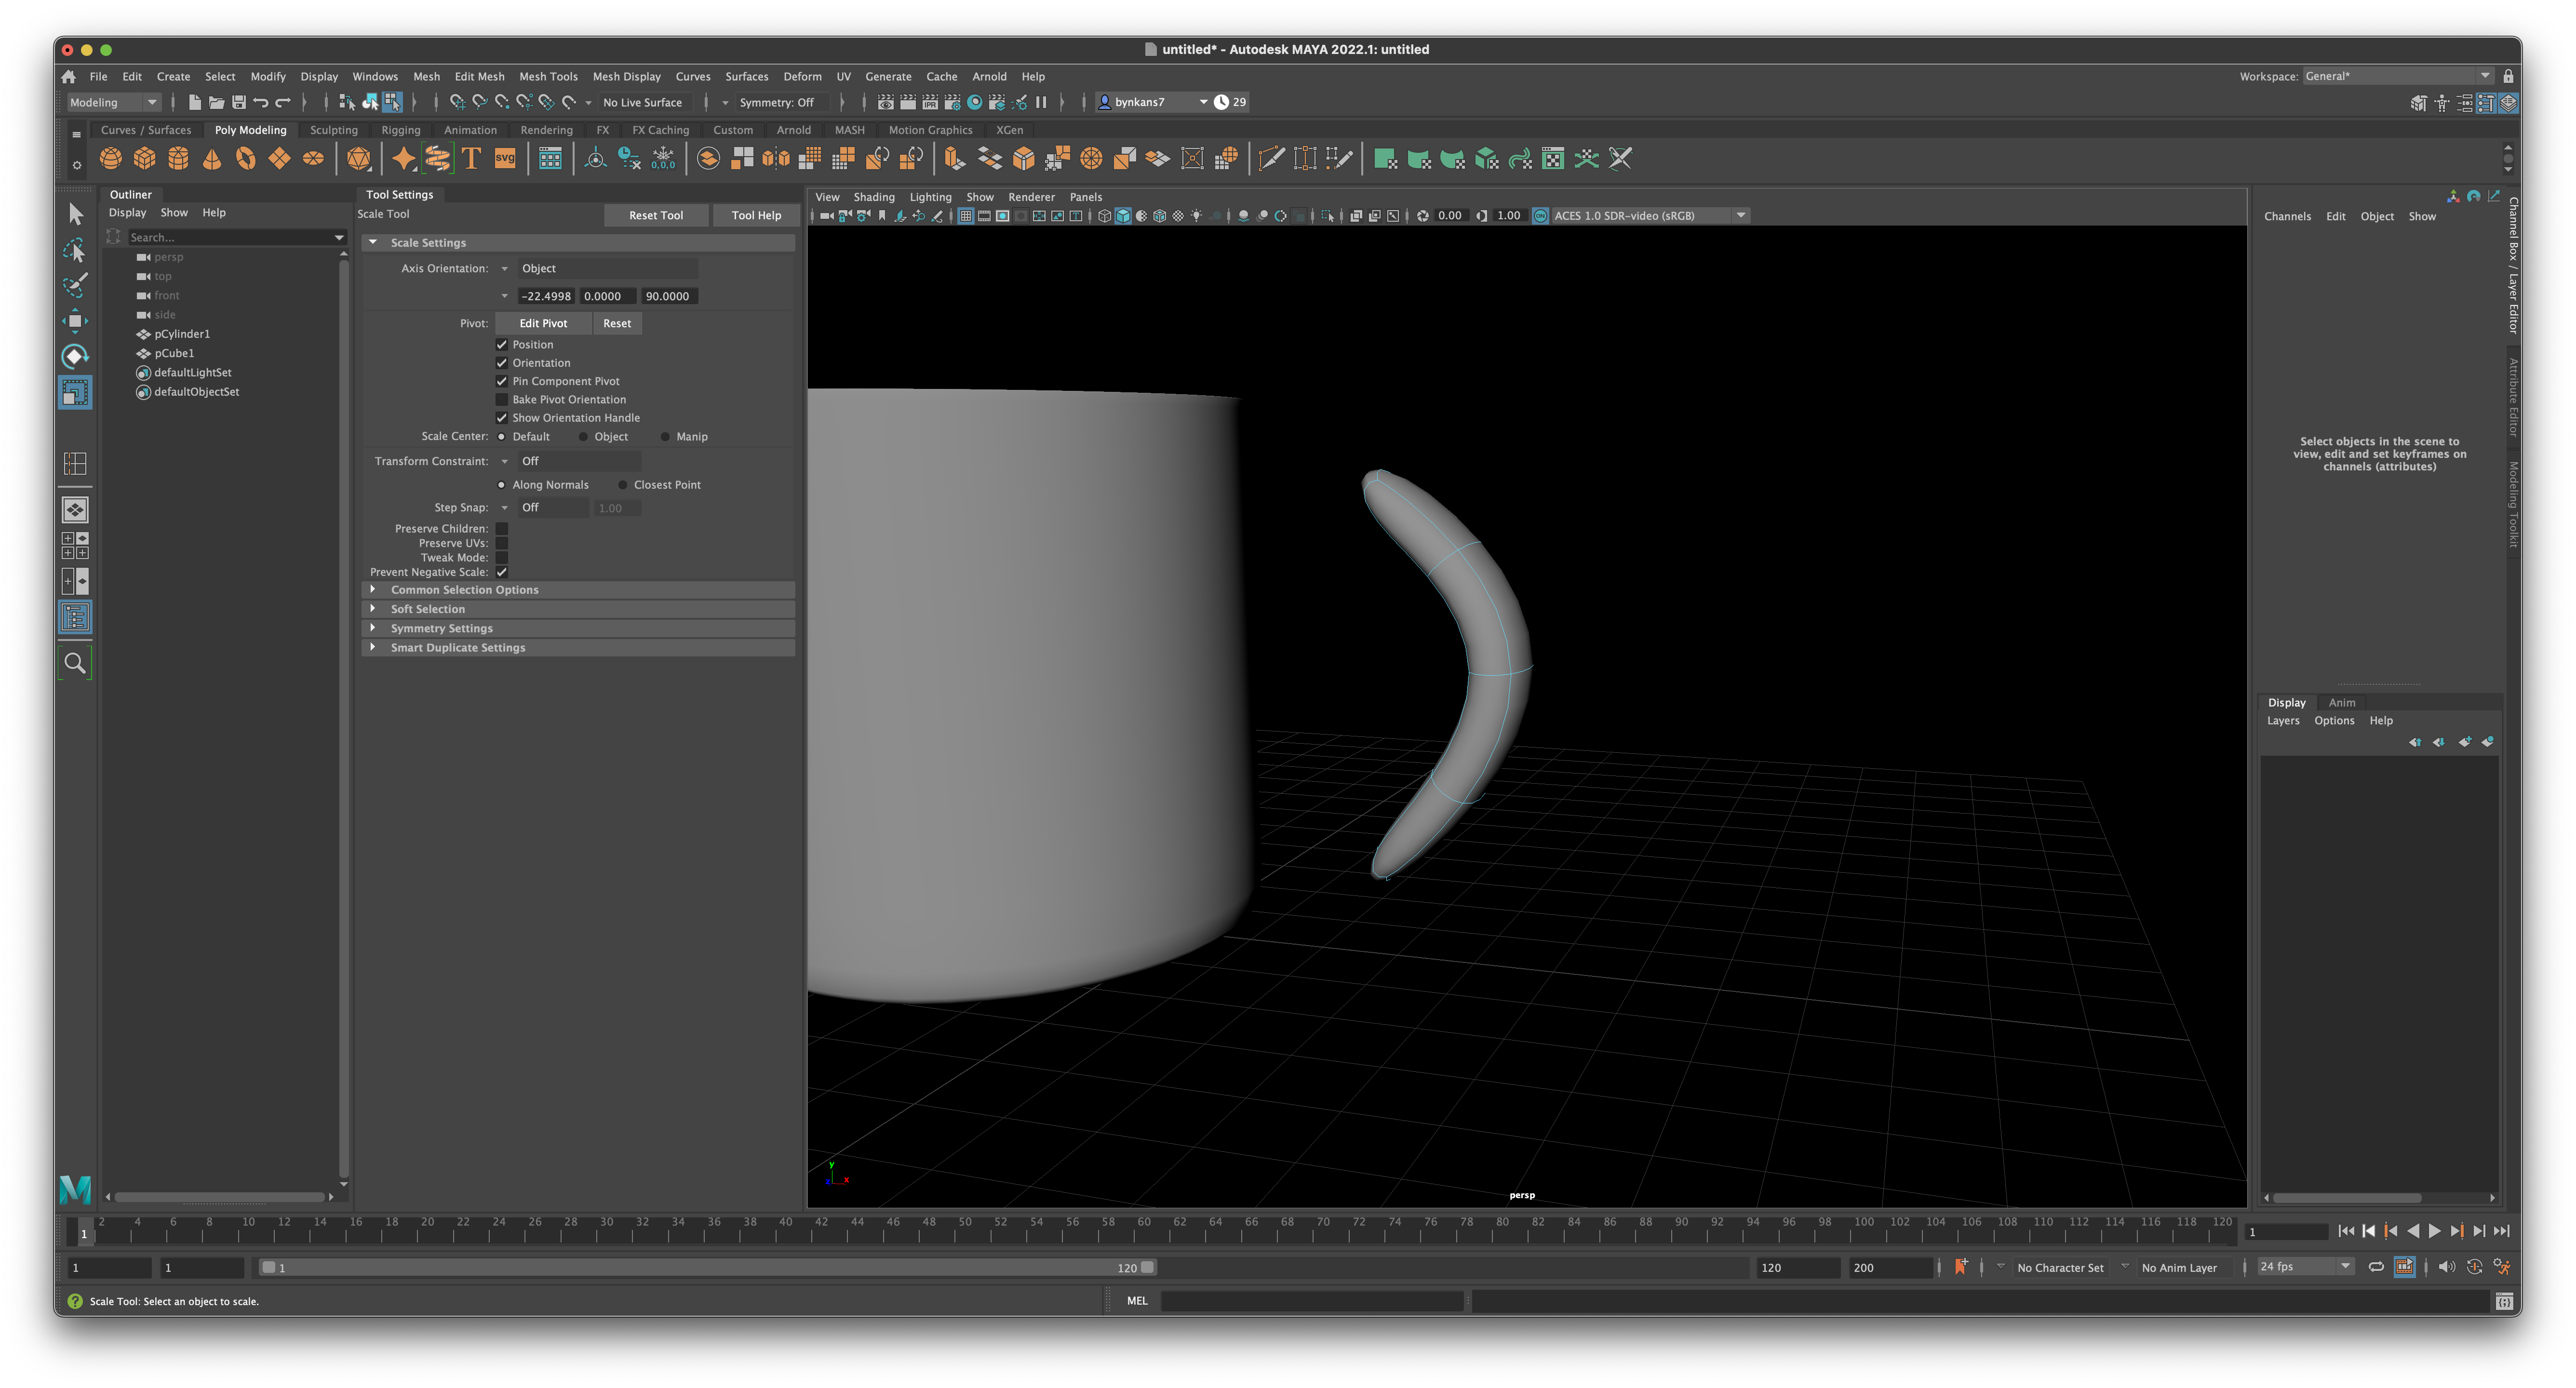The image size is (2576, 1388).
Task: Open the Mesh Tools menu
Action: 548,76
